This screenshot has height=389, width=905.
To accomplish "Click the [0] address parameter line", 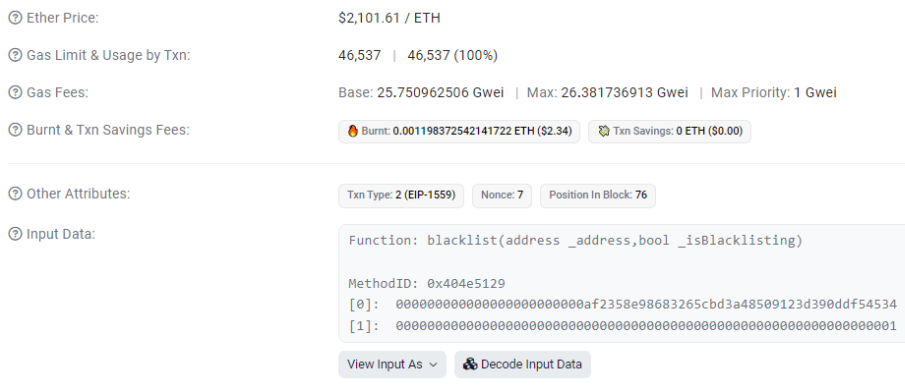I will 622,304.
